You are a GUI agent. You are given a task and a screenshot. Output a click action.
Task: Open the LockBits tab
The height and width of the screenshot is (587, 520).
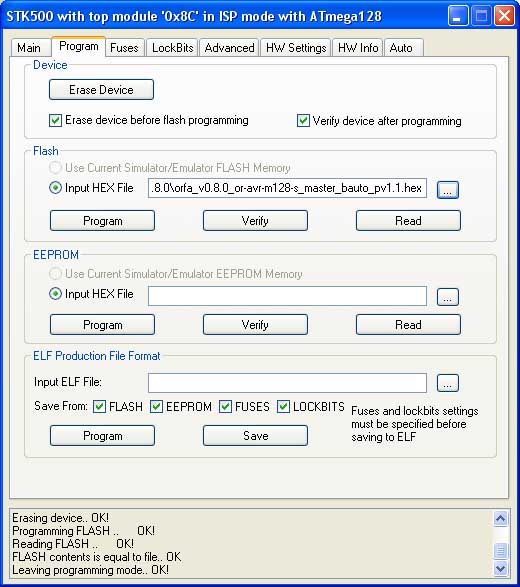(x=173, y=48)
